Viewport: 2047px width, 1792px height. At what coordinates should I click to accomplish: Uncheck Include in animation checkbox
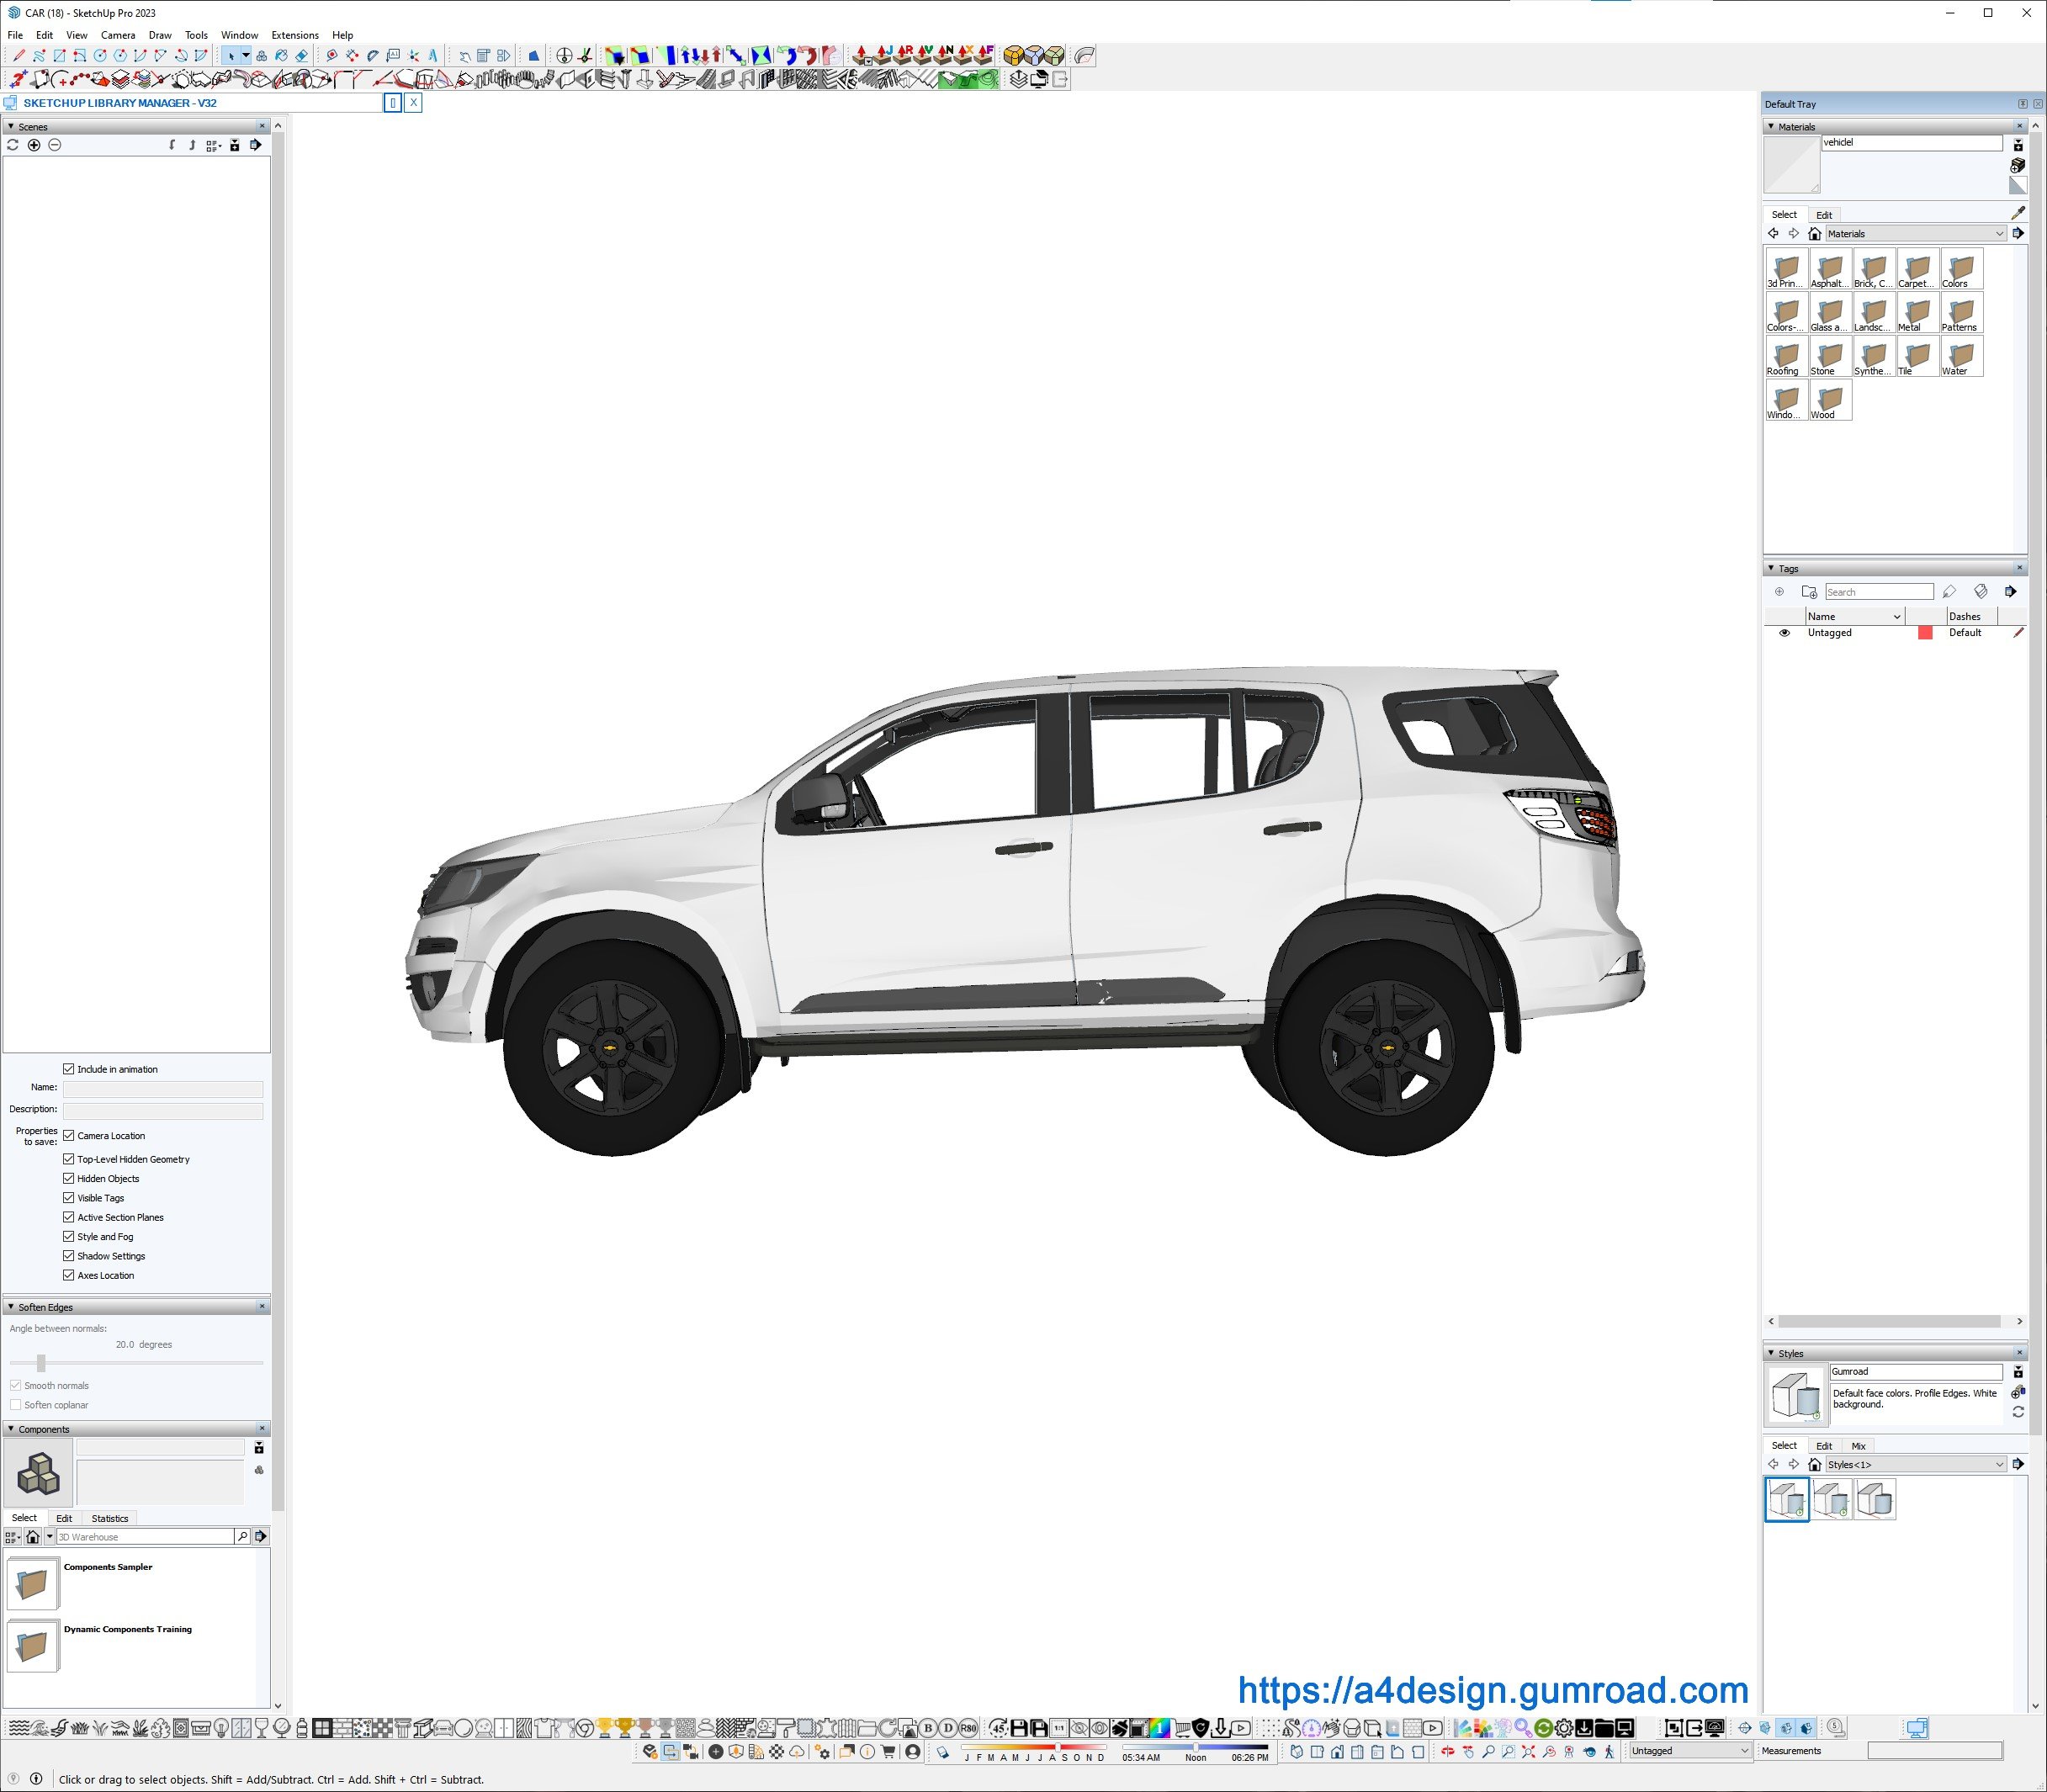pos(69,1069)
